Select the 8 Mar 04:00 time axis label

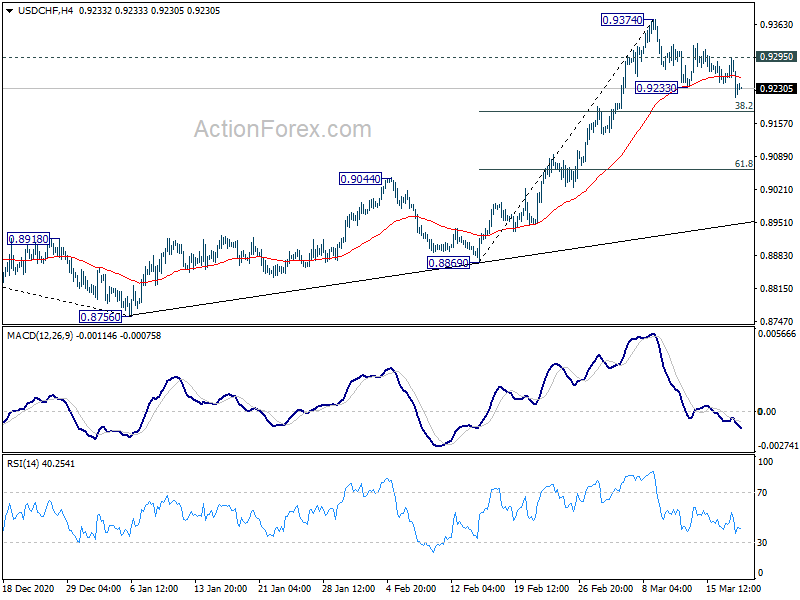coord(667,588)
